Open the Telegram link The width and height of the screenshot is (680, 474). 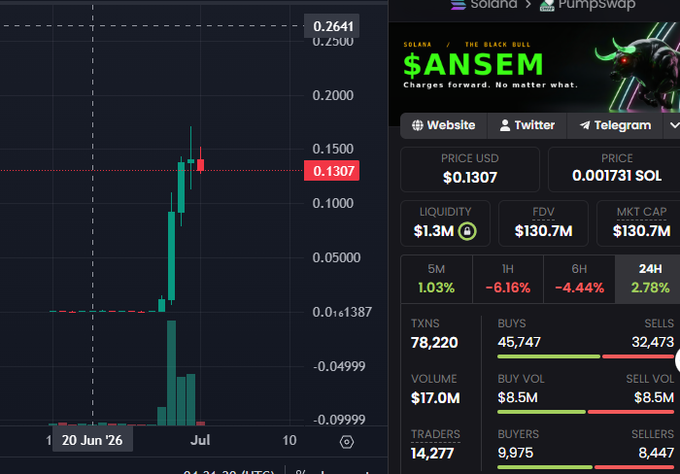click(615, 125)
